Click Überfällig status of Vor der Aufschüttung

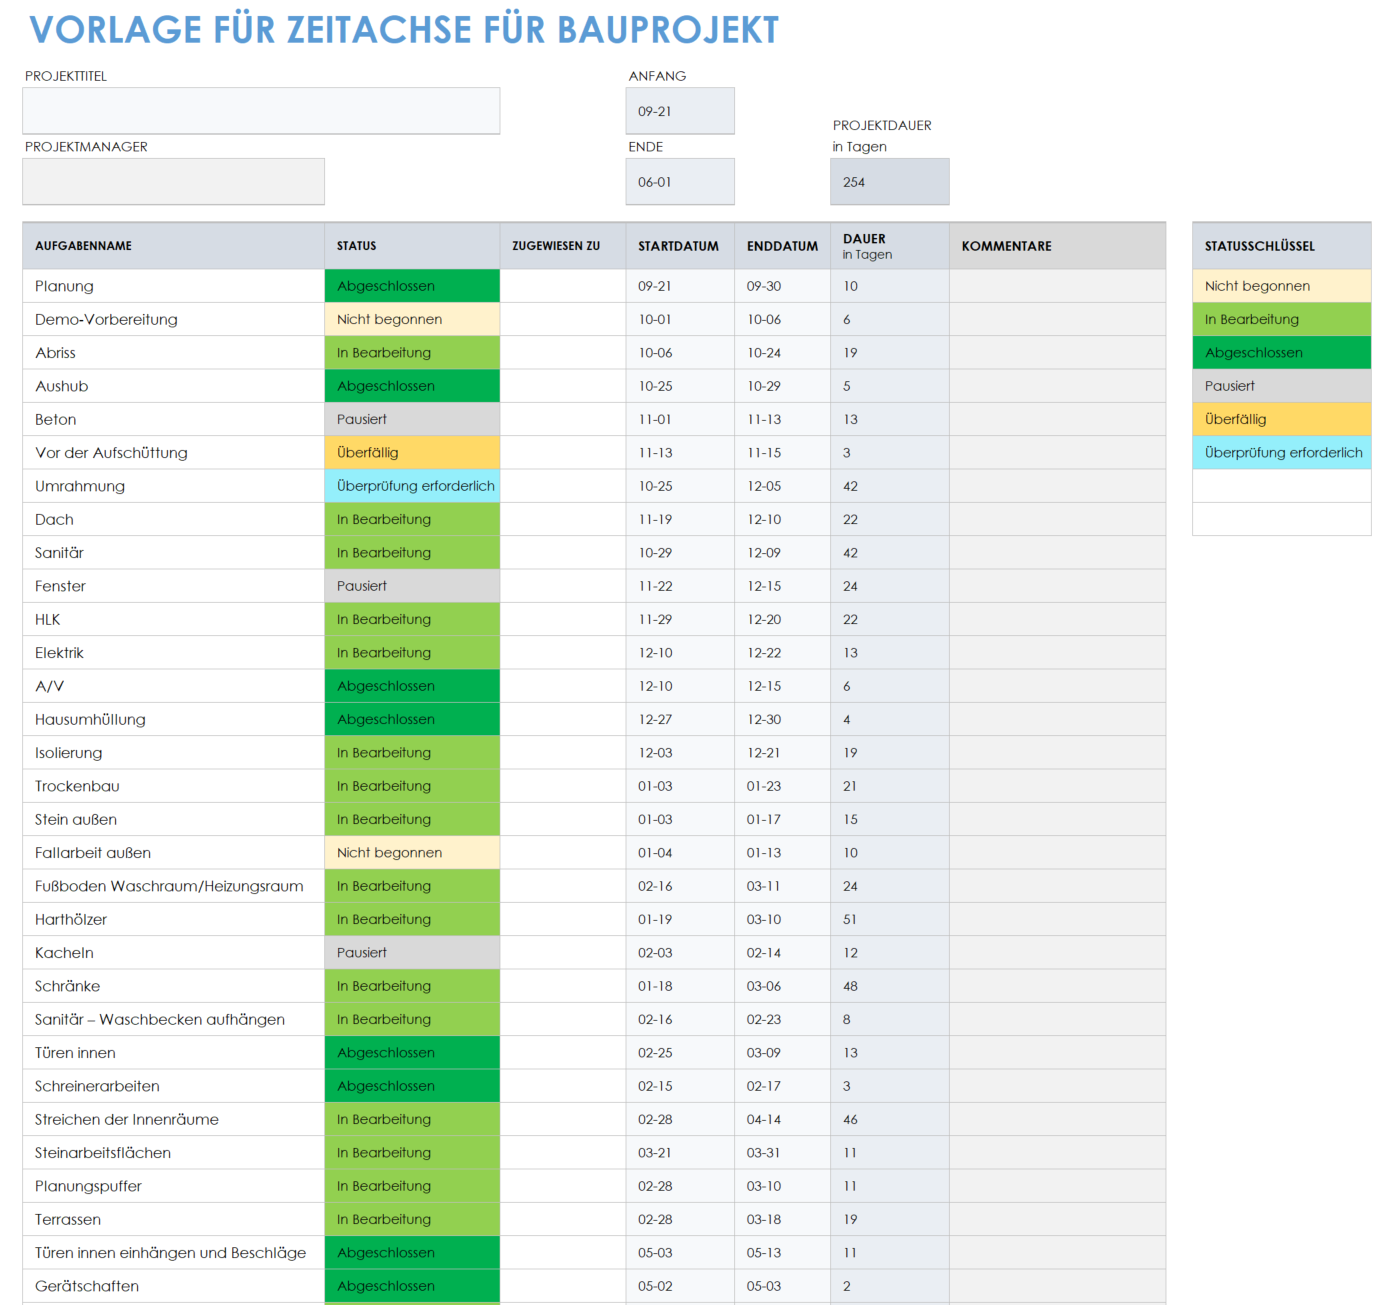412,453
